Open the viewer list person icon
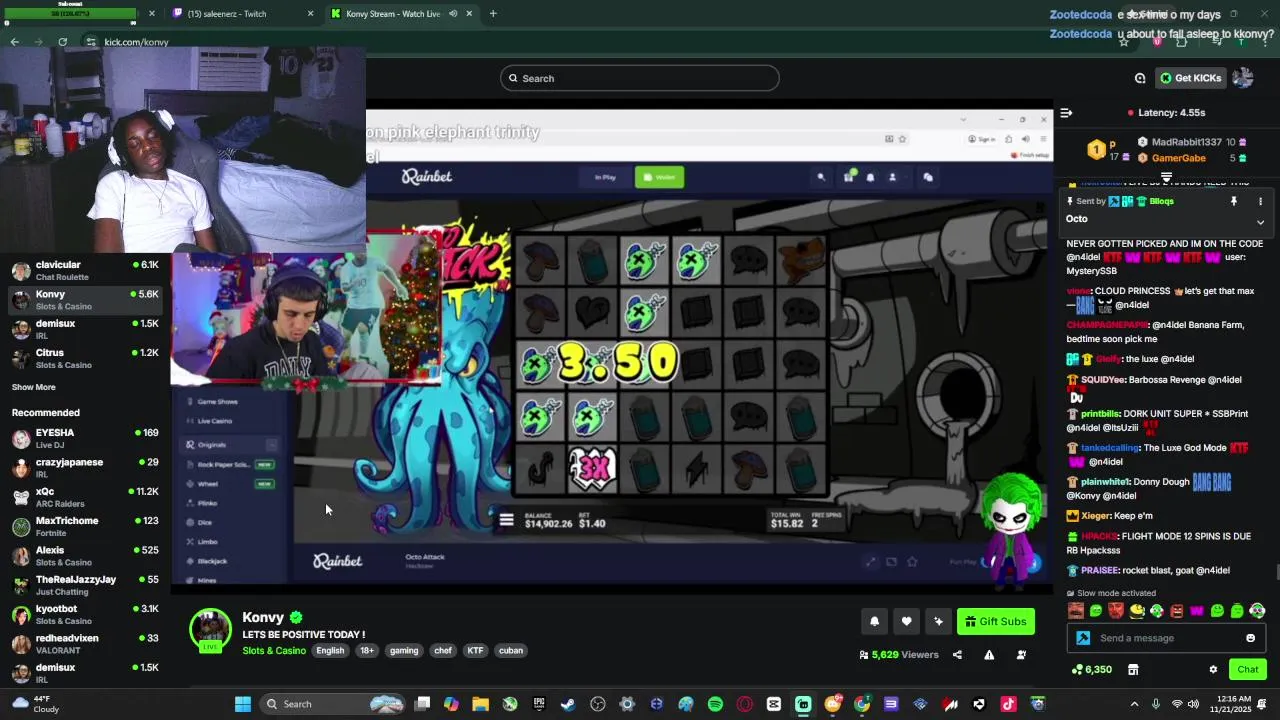This screenshot has height=720, width=1280. click(x=1021, y=655)
